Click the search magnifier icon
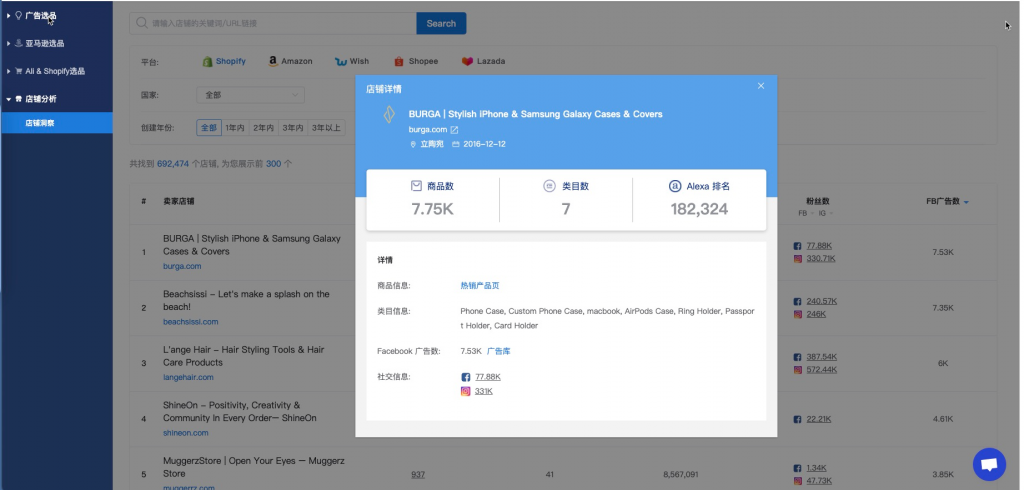 [x=141, y=24]
